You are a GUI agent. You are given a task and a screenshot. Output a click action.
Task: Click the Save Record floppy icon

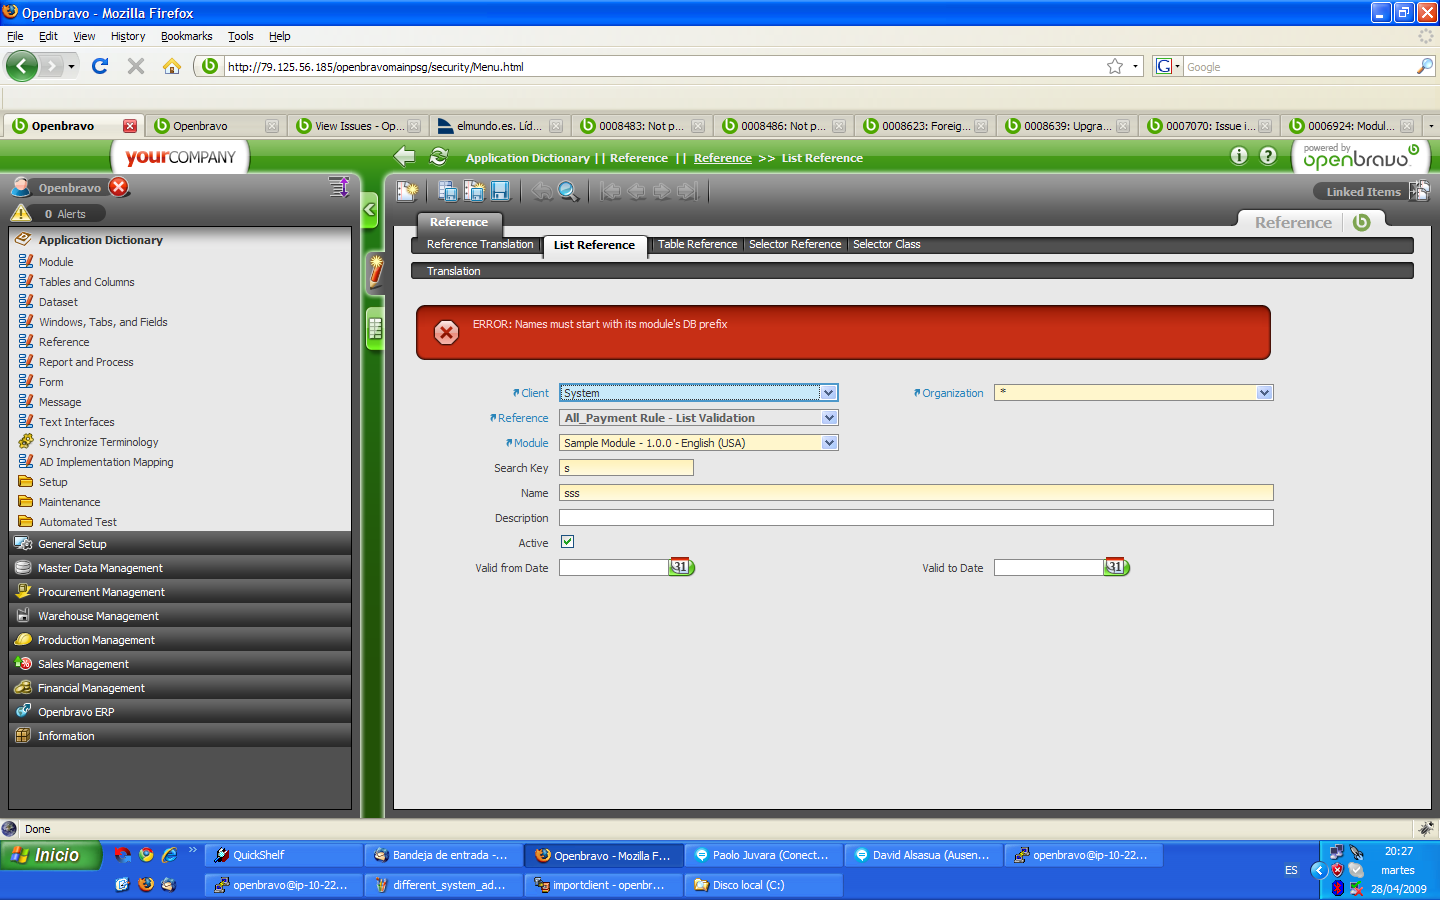click(501, 191)
